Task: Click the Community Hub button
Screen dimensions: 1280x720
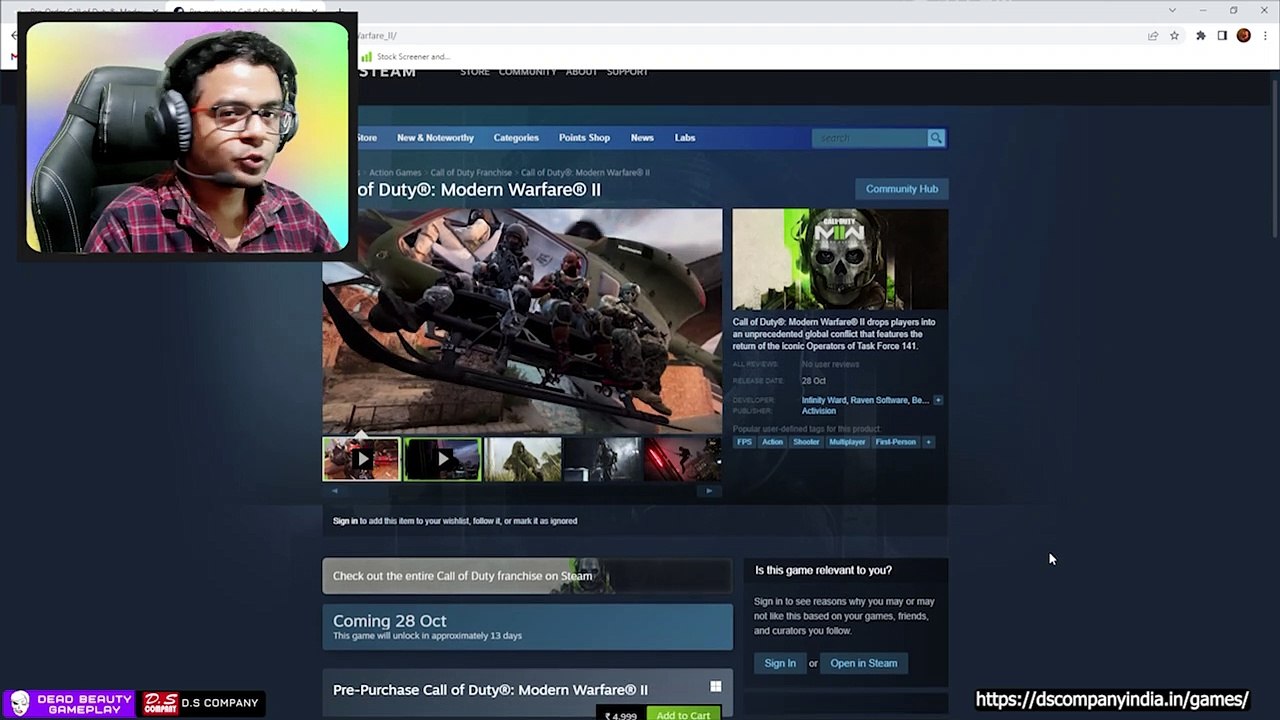Action: tap(901, 189)
